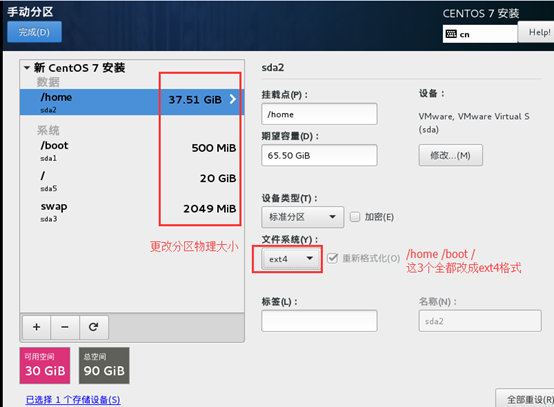Click the 系统 section label
This screenshot has height=407, width=554.
click(x=48, y=130)
